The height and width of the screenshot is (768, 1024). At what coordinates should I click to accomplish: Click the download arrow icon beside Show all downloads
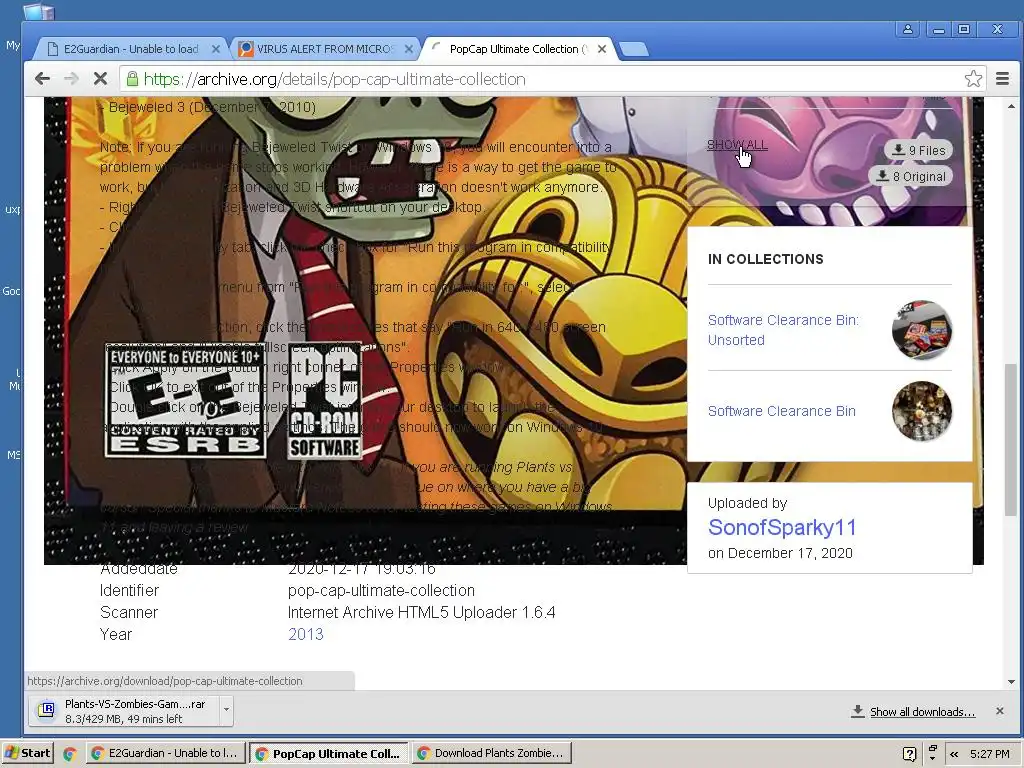click(x=857, y=711)
